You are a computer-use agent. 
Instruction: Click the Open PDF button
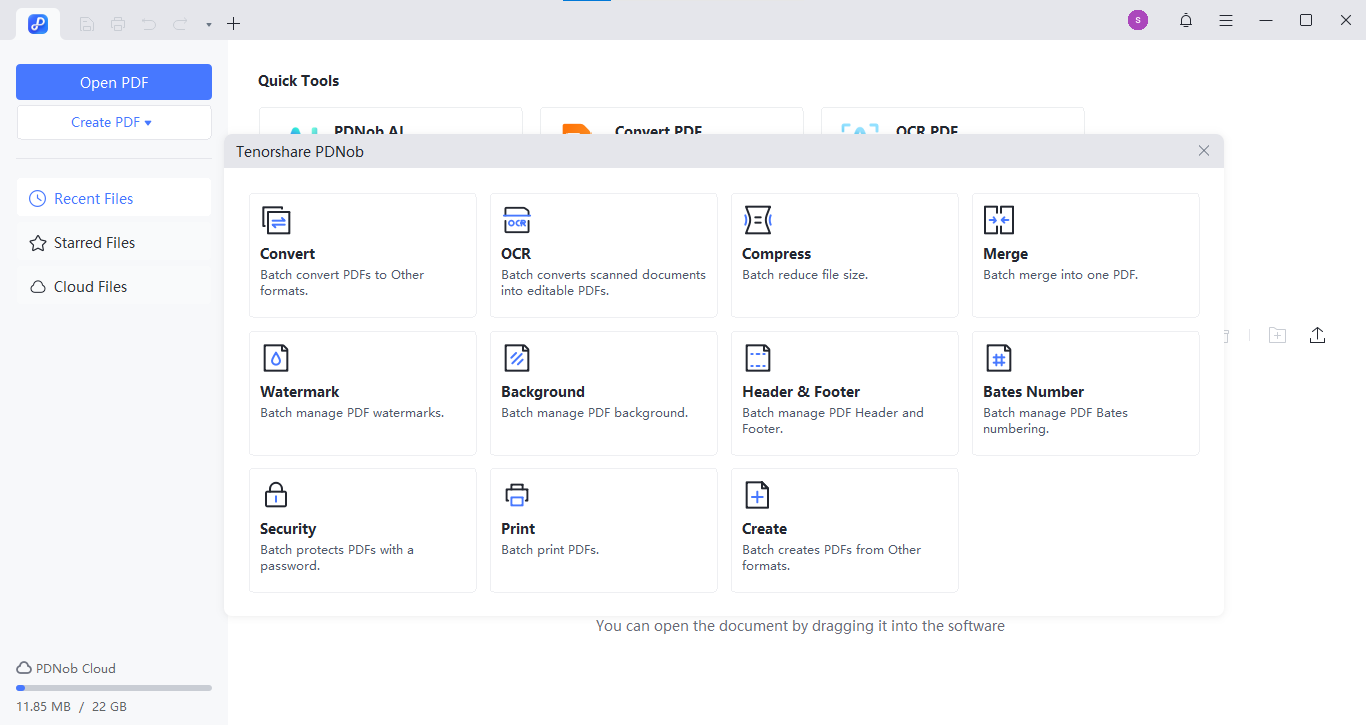tap(114, 81)
